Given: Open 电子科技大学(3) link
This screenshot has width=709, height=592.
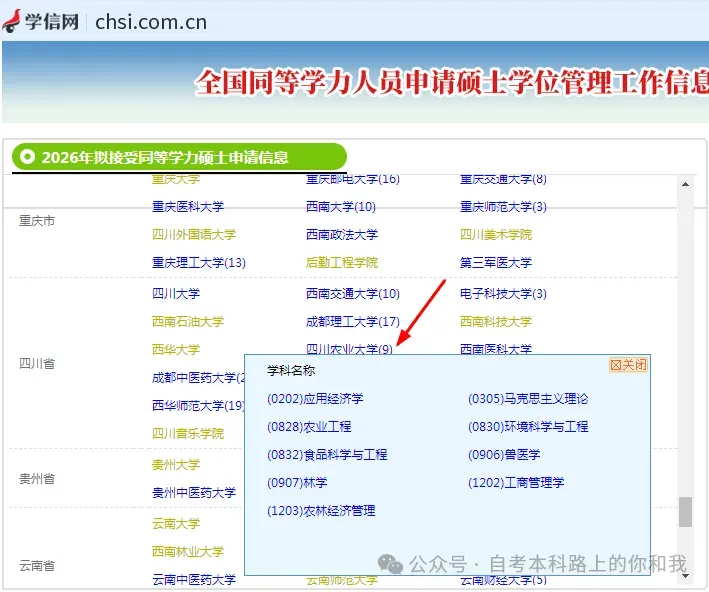Looking at the screenshot, I should click(x=503, y=294).
